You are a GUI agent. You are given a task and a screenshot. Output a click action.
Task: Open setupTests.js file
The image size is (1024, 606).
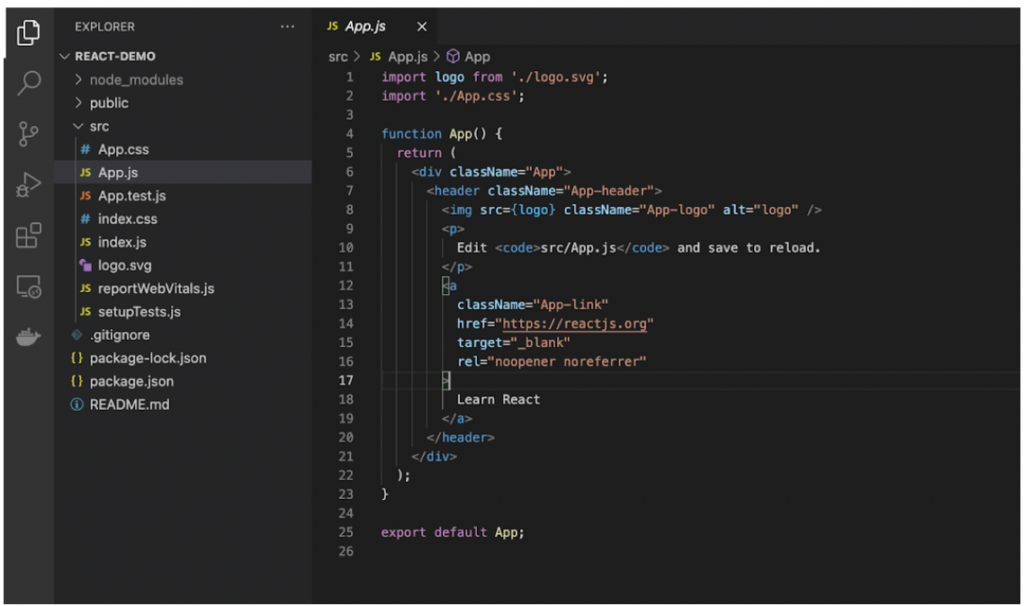(x=183, y=311)
